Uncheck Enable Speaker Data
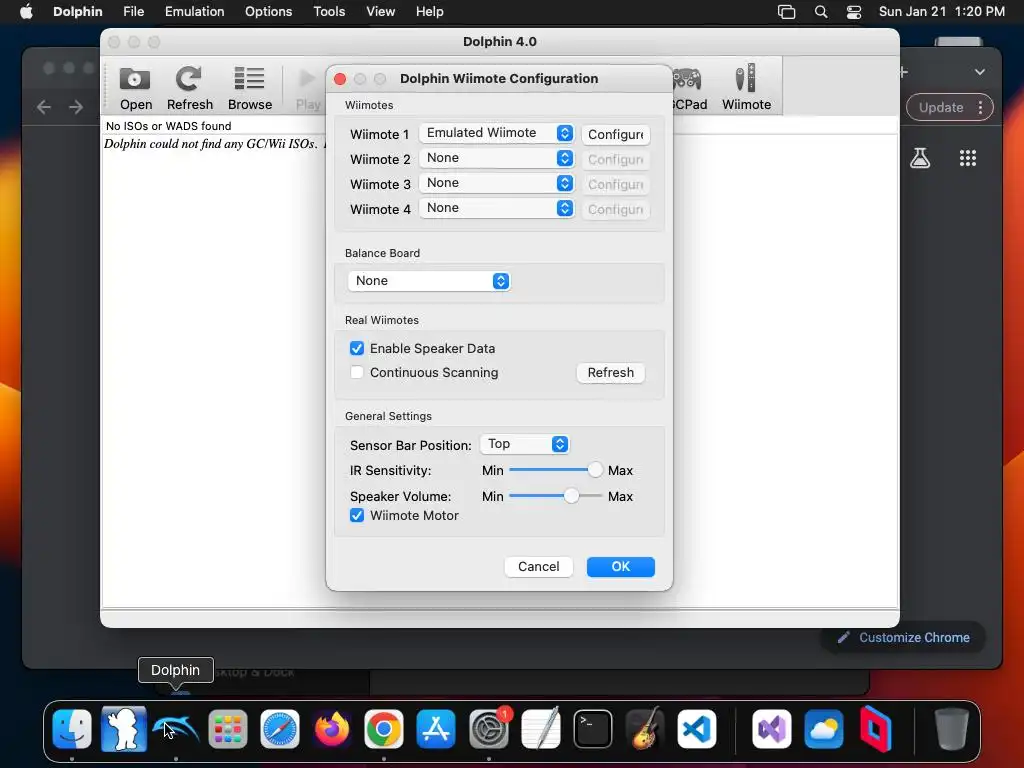 [x=357, y=348]
